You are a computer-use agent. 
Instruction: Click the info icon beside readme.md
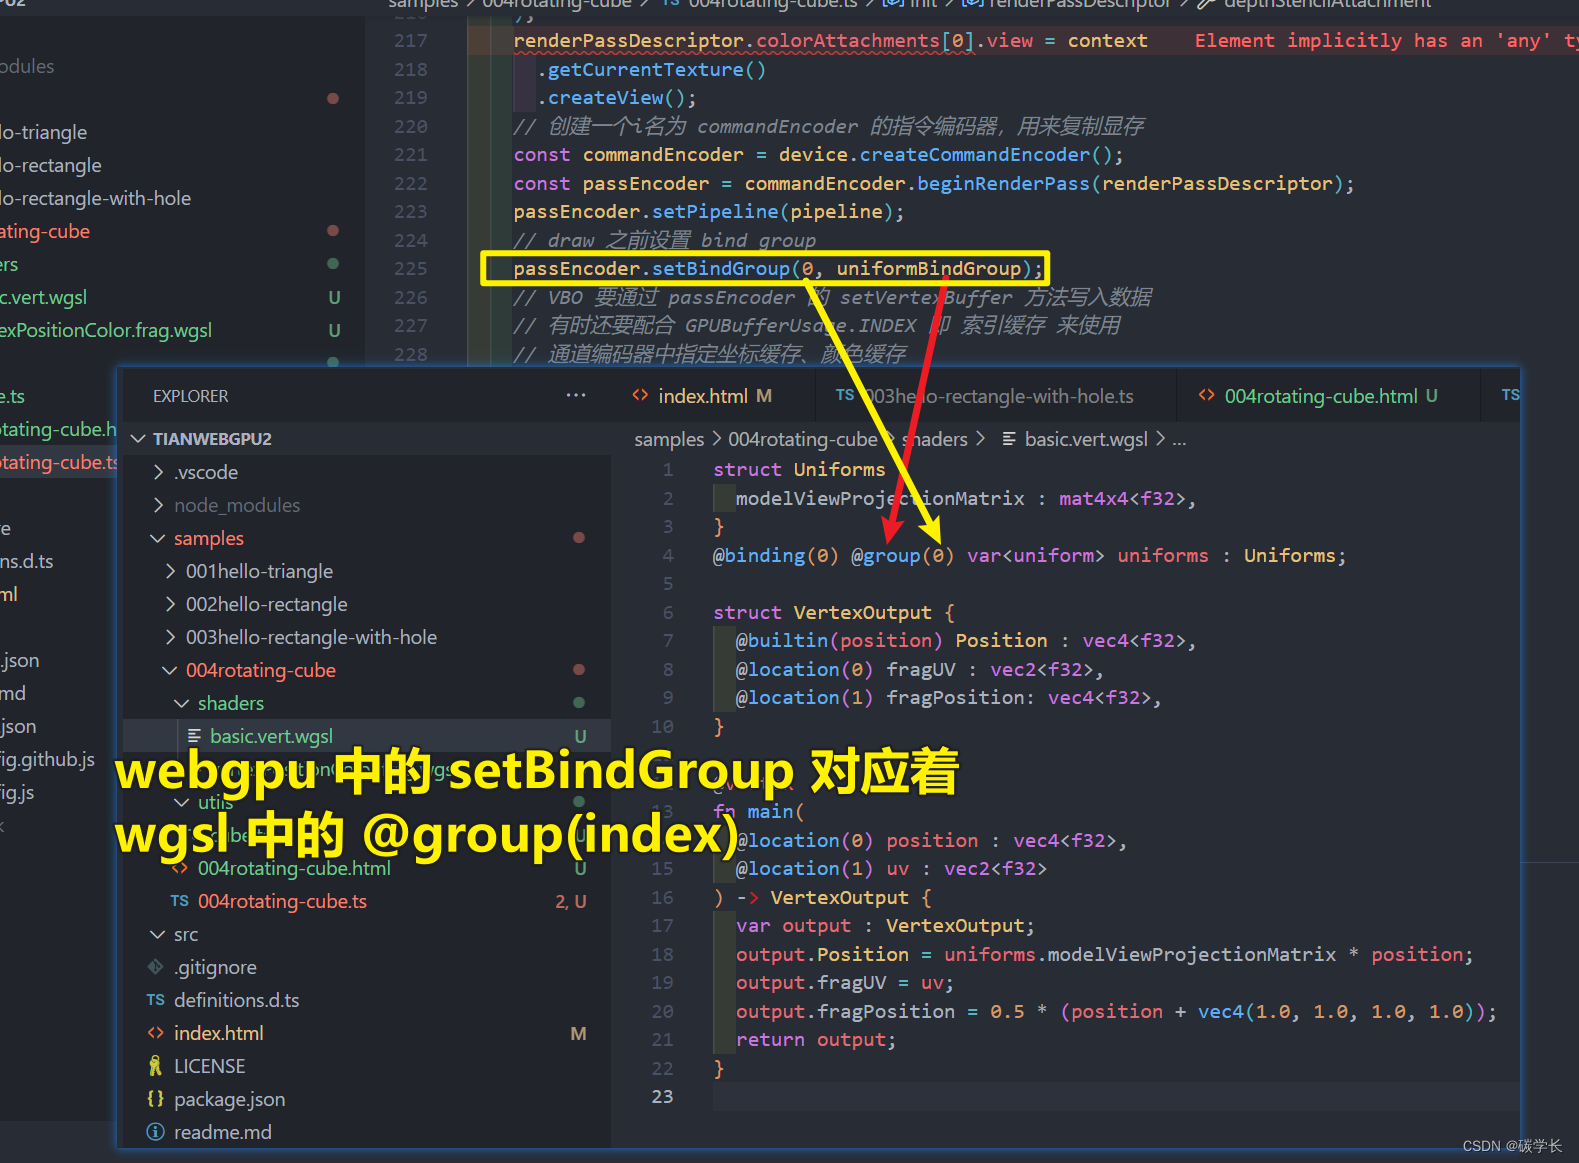tap(155, 1132)
